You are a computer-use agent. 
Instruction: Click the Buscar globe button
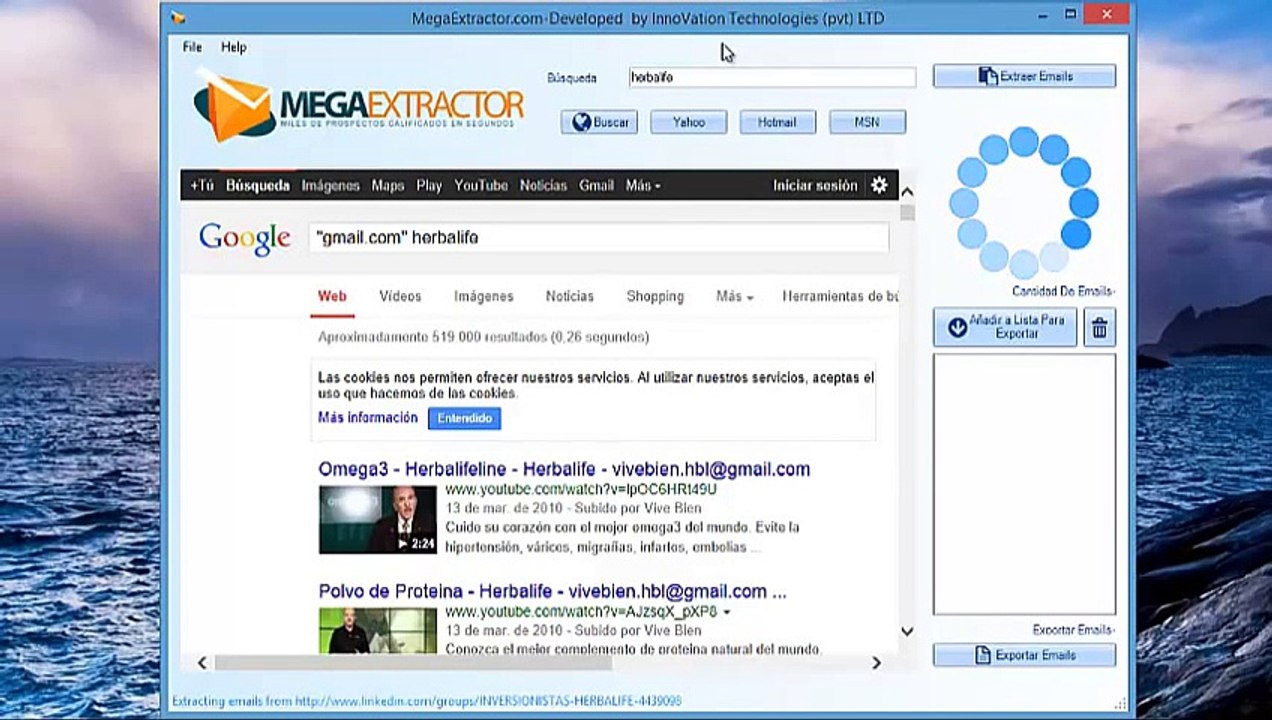tap(599, 122)
